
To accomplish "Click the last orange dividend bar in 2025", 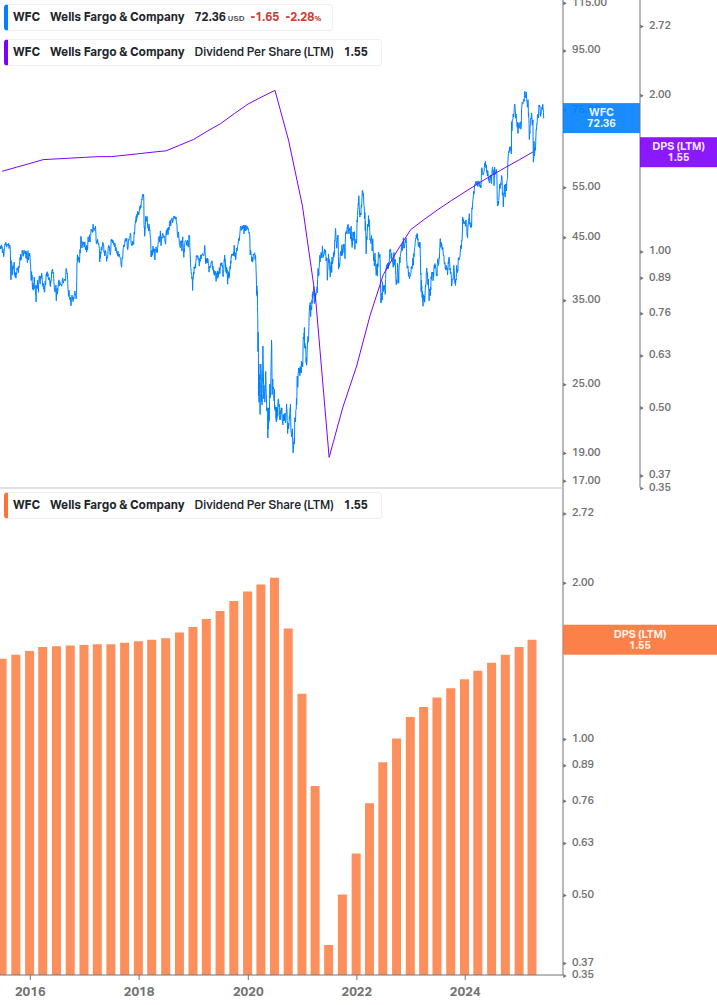I will tap(532, 807).
